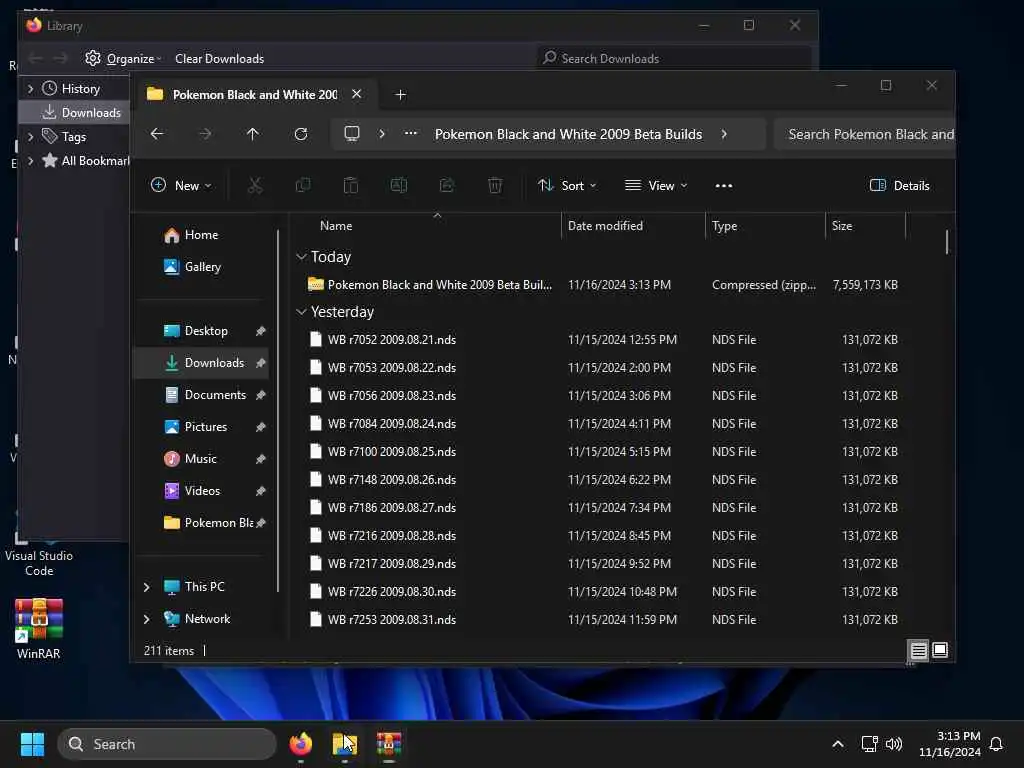Unpin Desktop from Quick access
The width and height of the screenshot is (1024, 768).
click(261, 331)
